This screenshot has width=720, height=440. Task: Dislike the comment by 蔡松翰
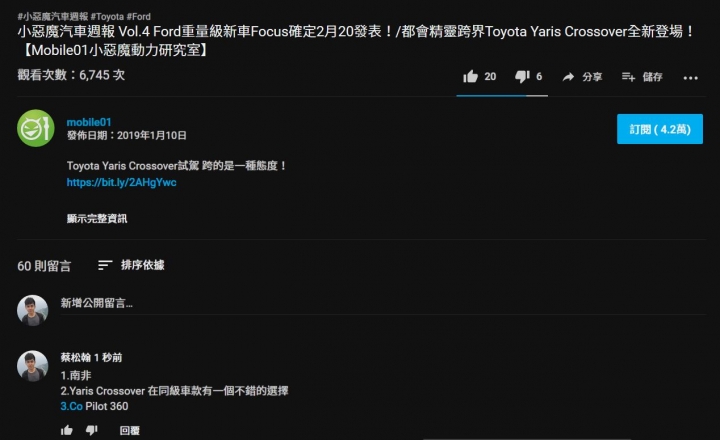[x=91, y=430]
